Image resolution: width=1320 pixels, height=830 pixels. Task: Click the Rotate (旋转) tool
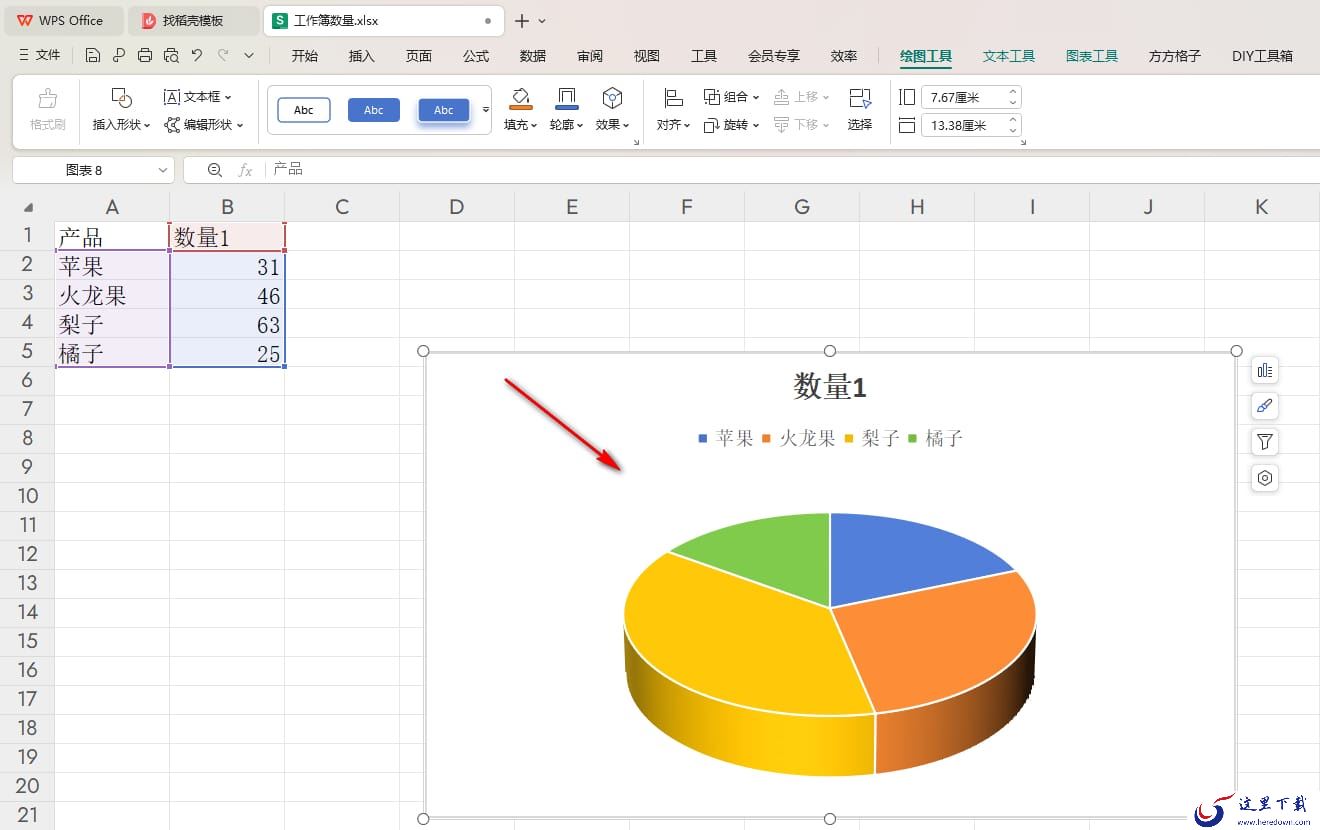pos(731,125)
